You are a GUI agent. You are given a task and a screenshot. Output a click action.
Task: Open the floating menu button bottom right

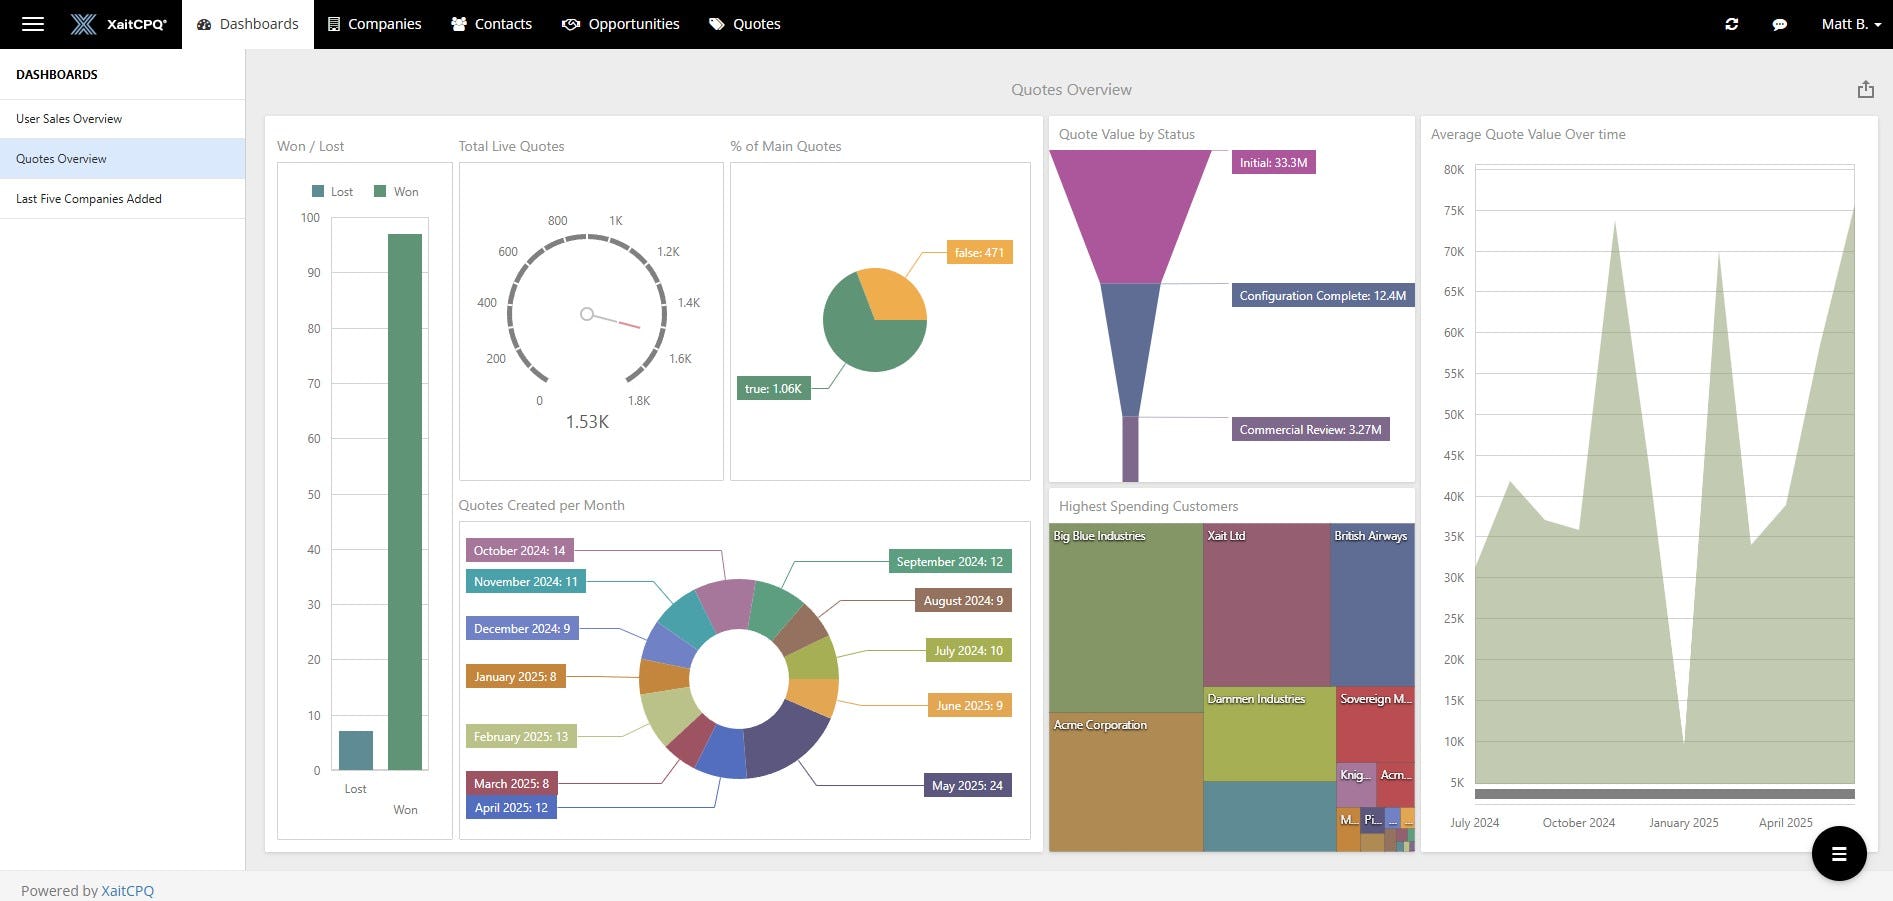[1839, 854]
